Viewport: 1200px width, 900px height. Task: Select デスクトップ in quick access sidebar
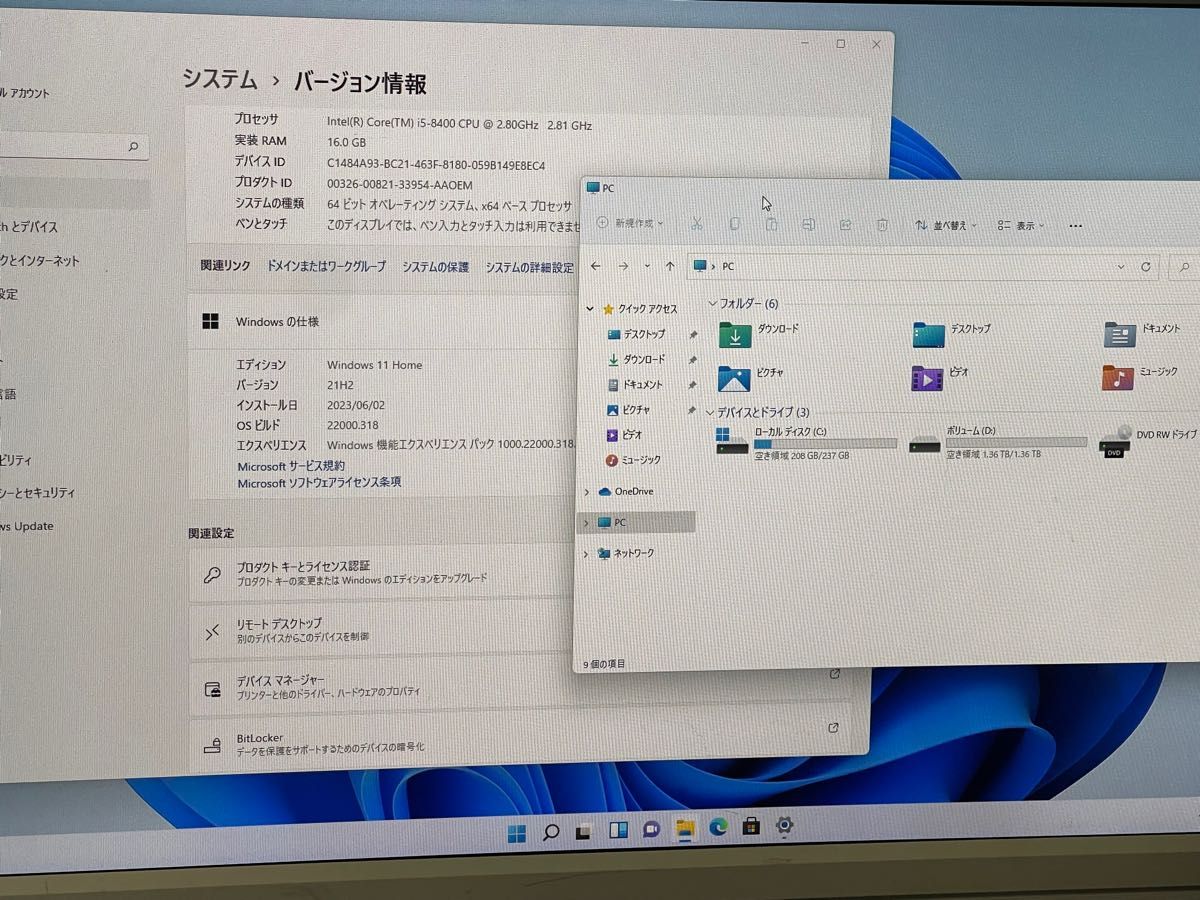[x=636, y=334]
